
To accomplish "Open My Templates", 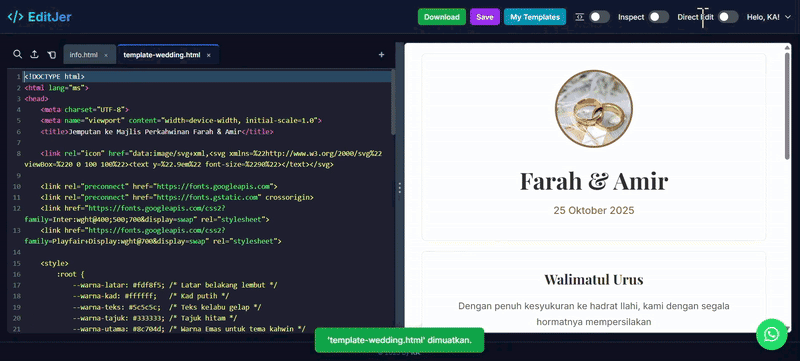I will (x=535, y=17).
